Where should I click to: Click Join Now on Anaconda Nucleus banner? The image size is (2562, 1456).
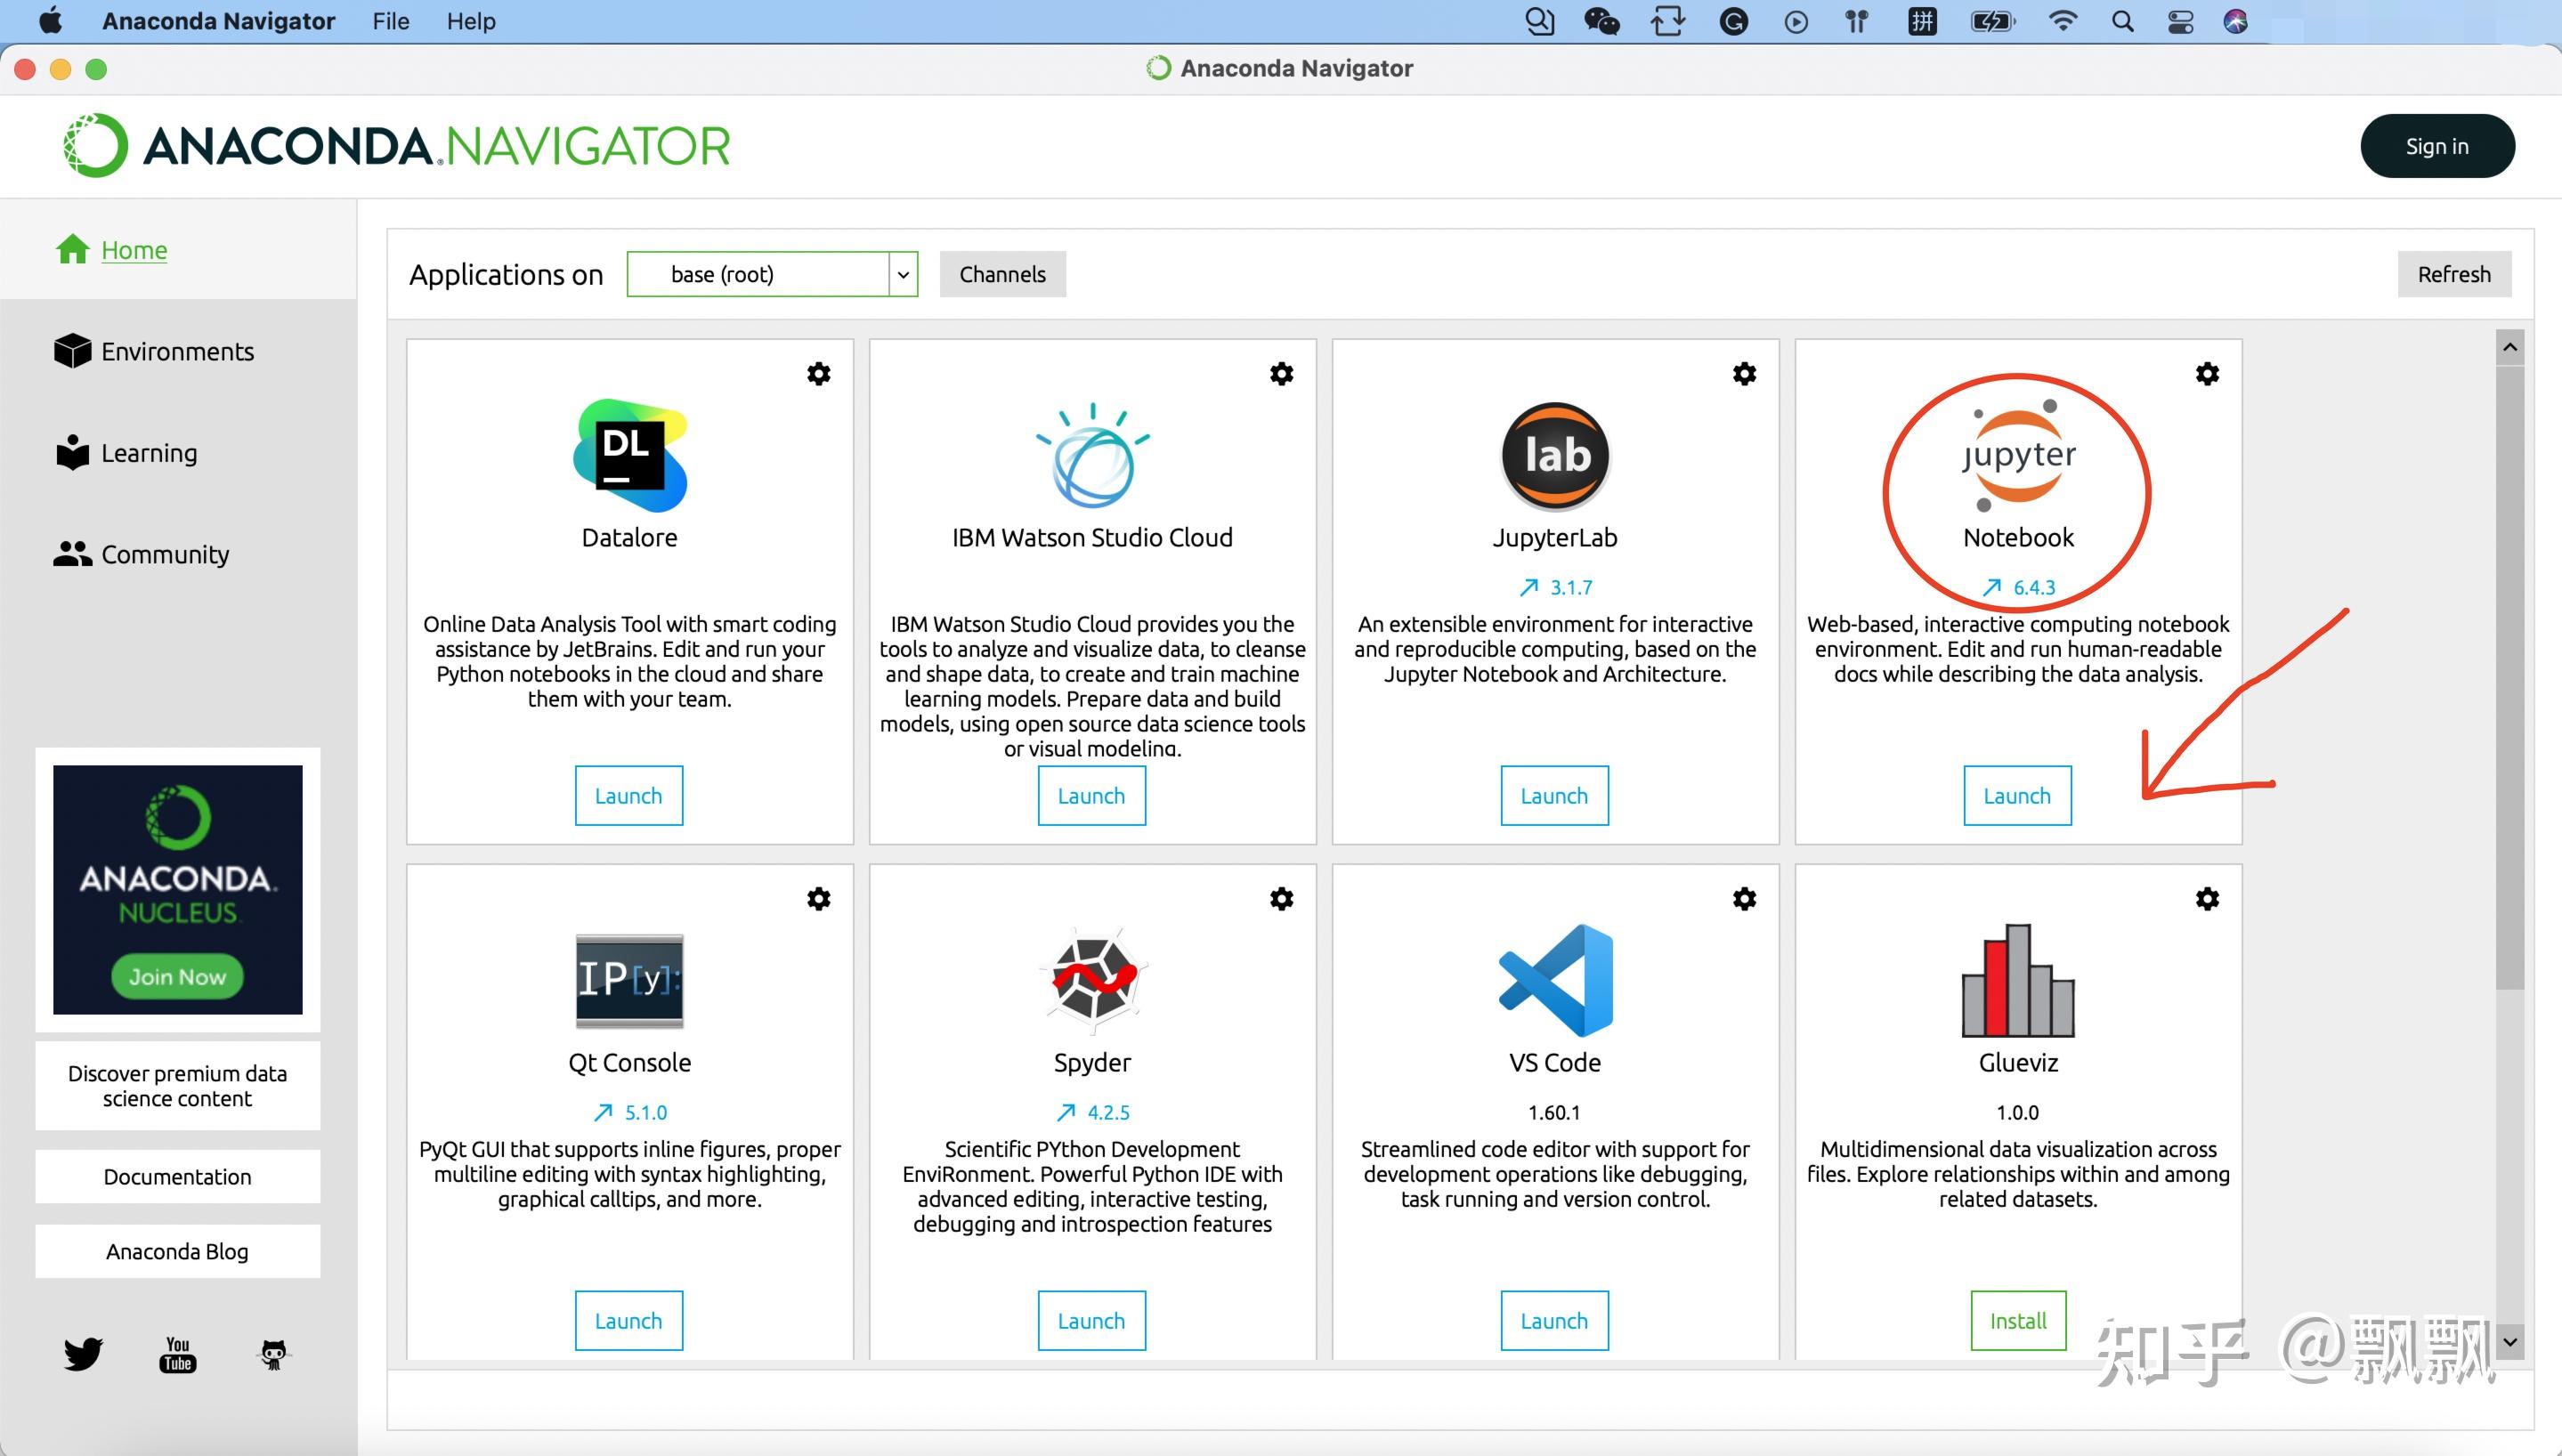coord(177,976)
